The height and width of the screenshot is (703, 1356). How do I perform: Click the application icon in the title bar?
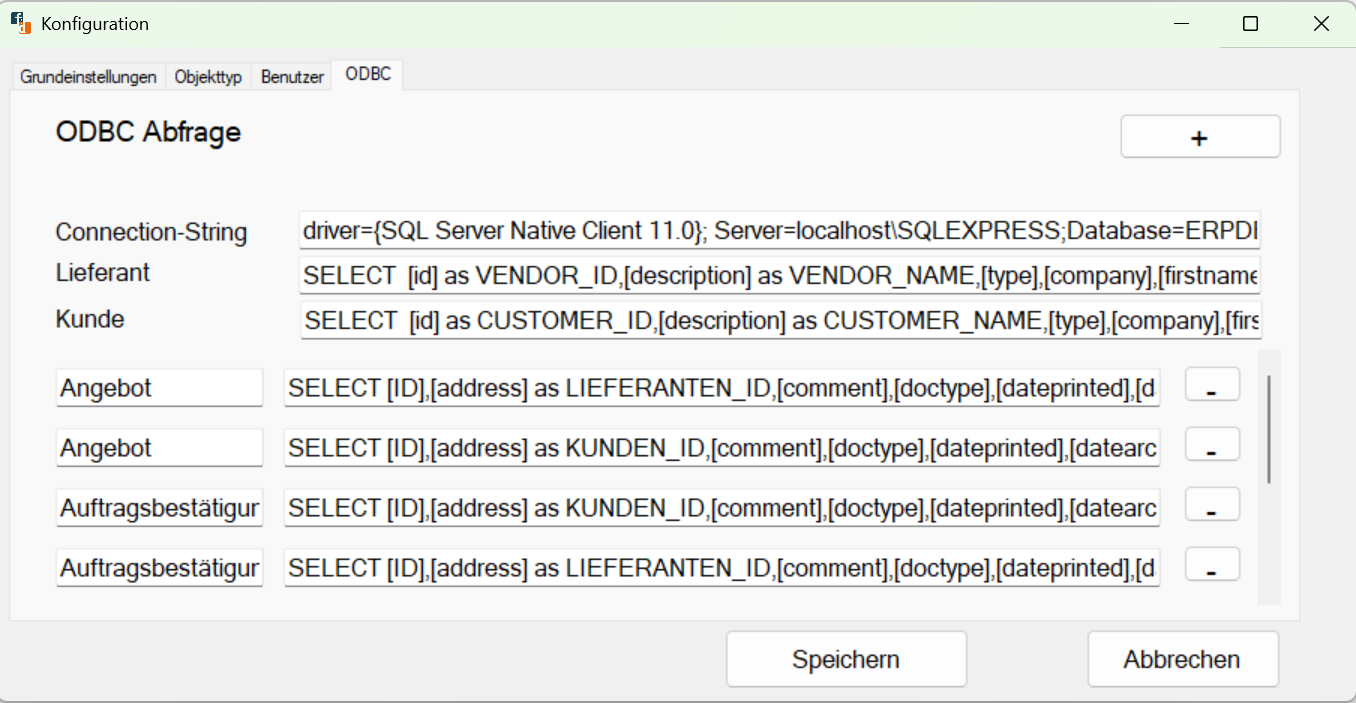tap(20, 22)
